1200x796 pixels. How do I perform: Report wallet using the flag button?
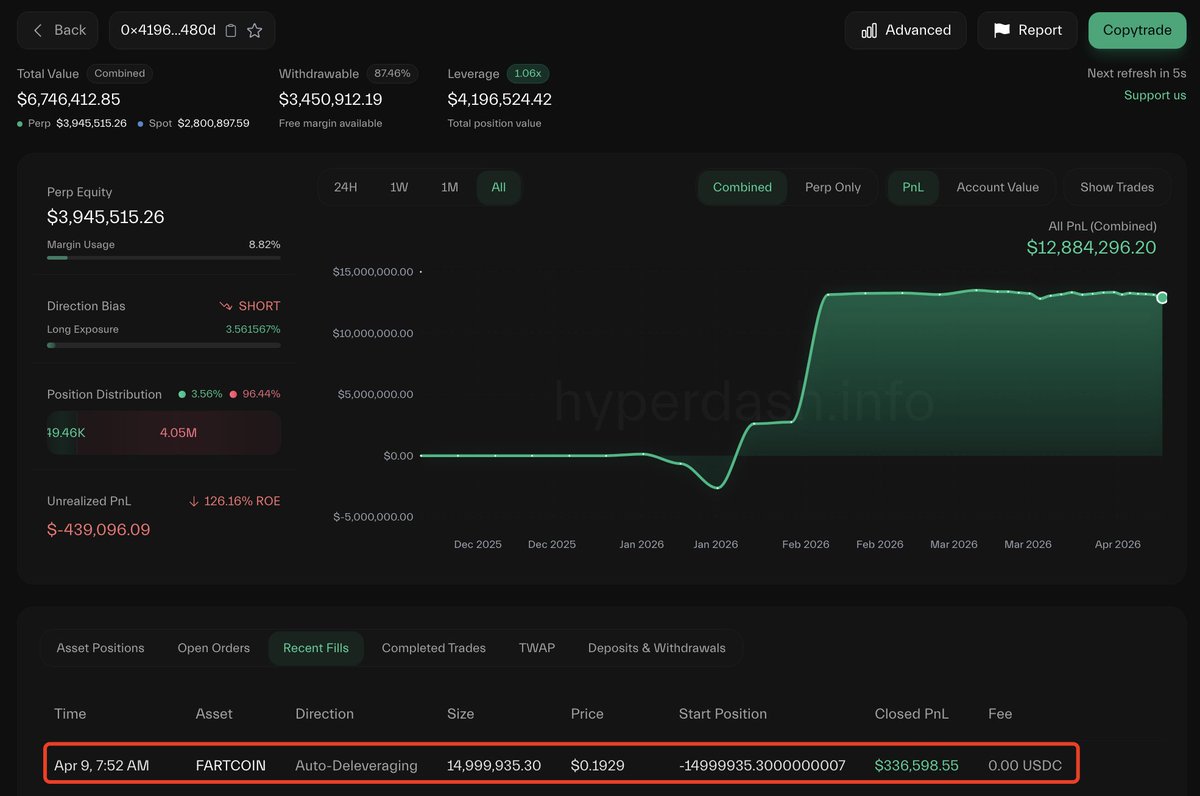click(x=1027, y=30)
